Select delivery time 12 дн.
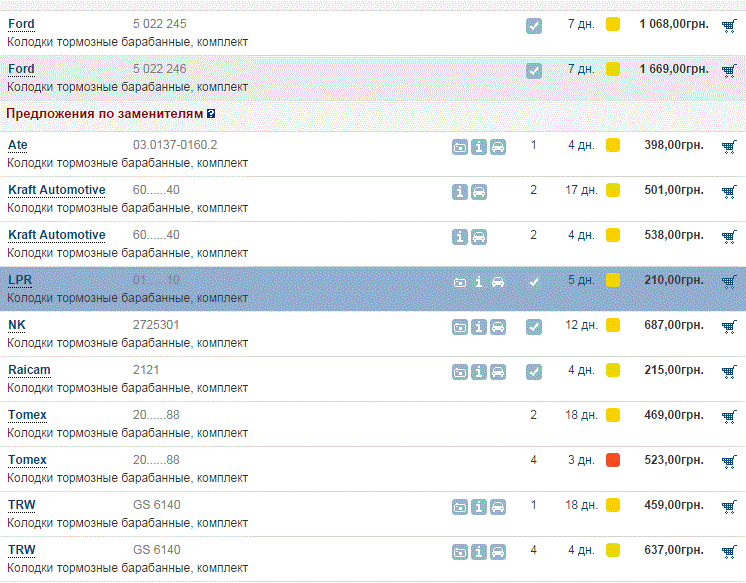746x583 pixels. (581, 325)
